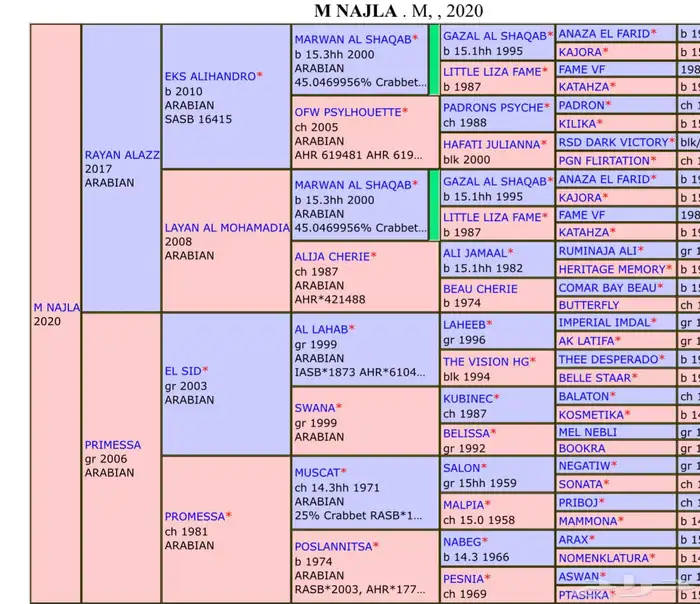Click green bar beside Eks Alihandro's sire Marwan
This screenshot has width=700, height=604.
point(433,60)
